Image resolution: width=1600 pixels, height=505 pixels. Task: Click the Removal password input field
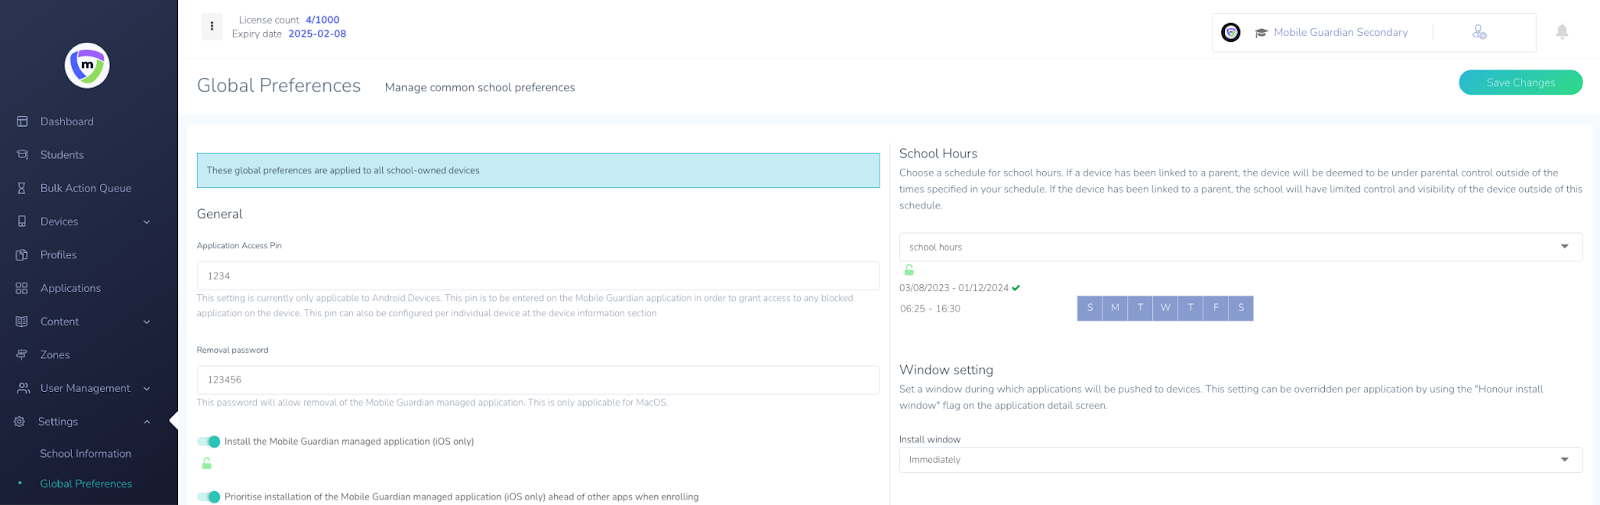coord(537,380)
